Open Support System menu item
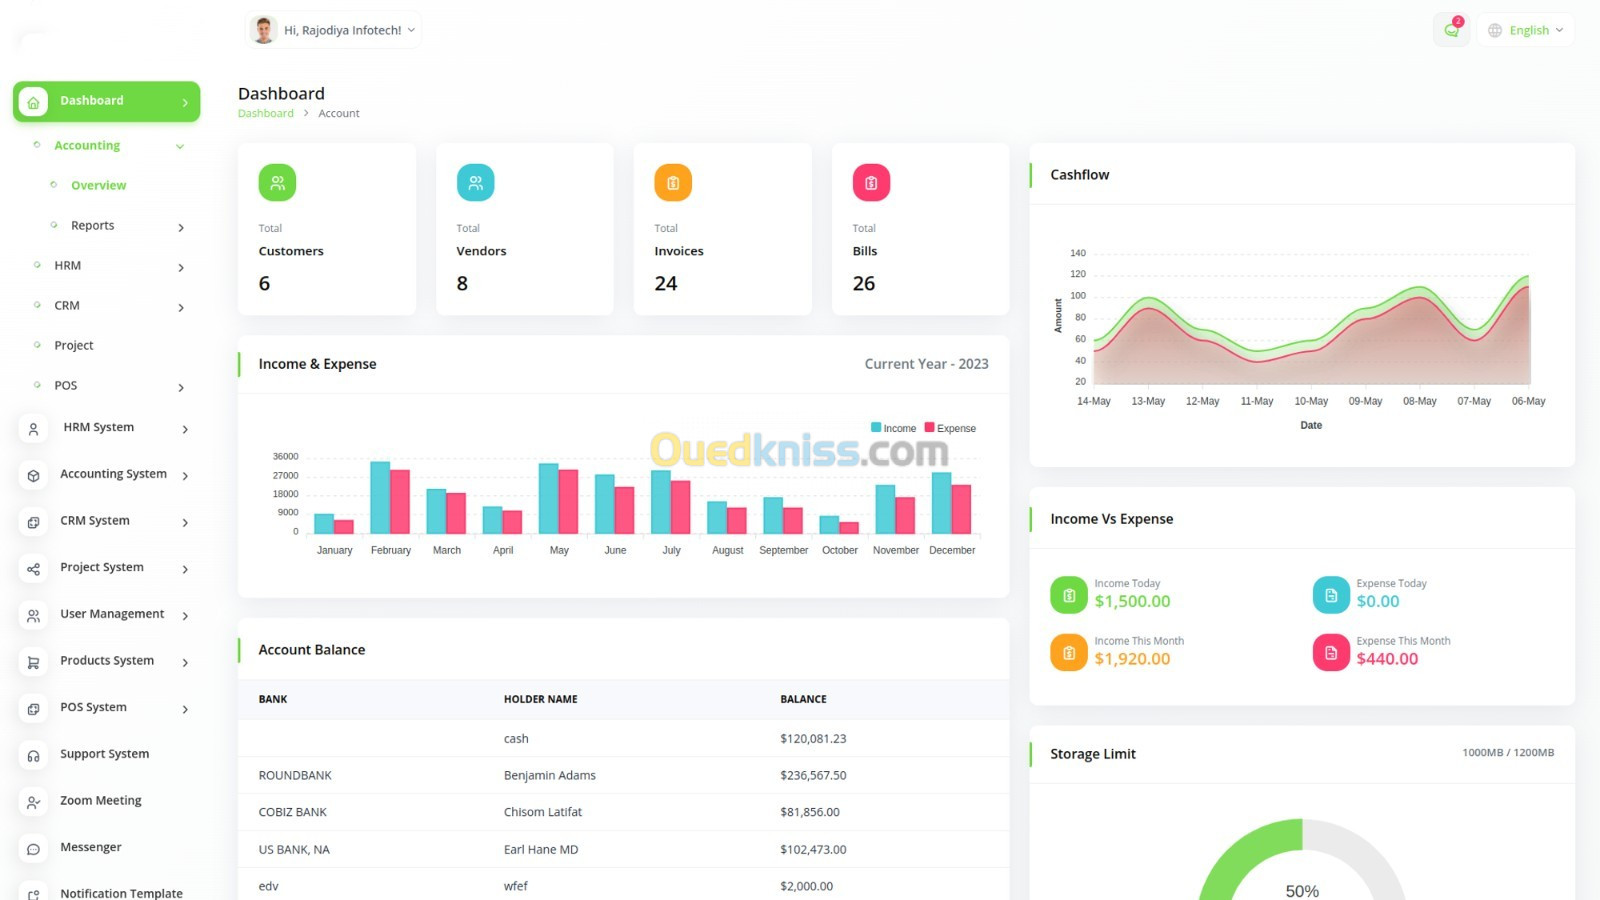1600x900 pixels. pos(105,754)
